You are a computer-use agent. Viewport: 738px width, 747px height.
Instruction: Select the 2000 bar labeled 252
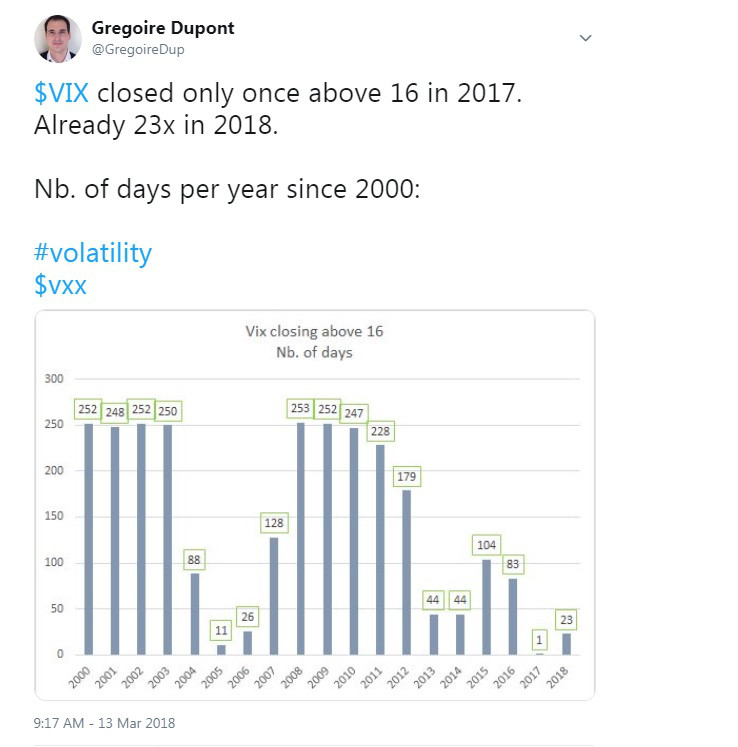(x=89, y=539)
